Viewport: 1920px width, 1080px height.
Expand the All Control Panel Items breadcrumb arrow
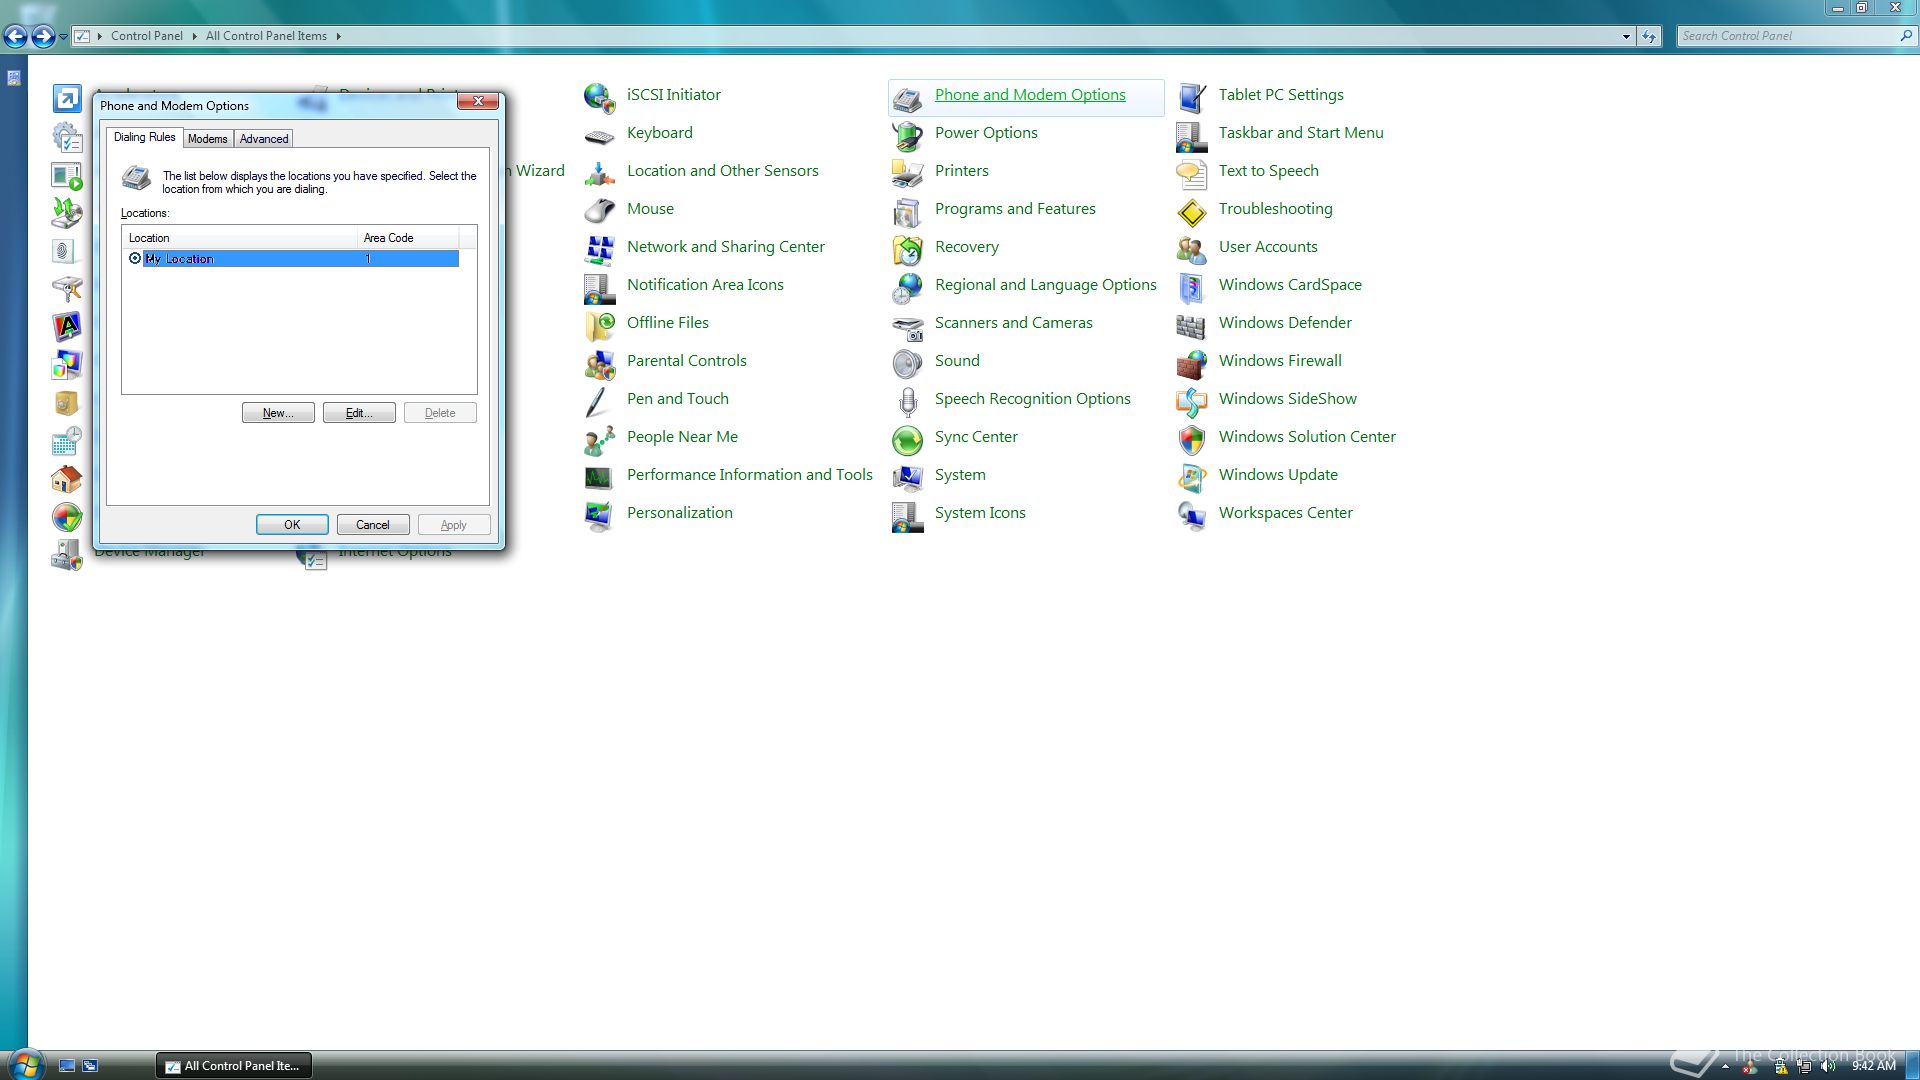coord(338,36)
